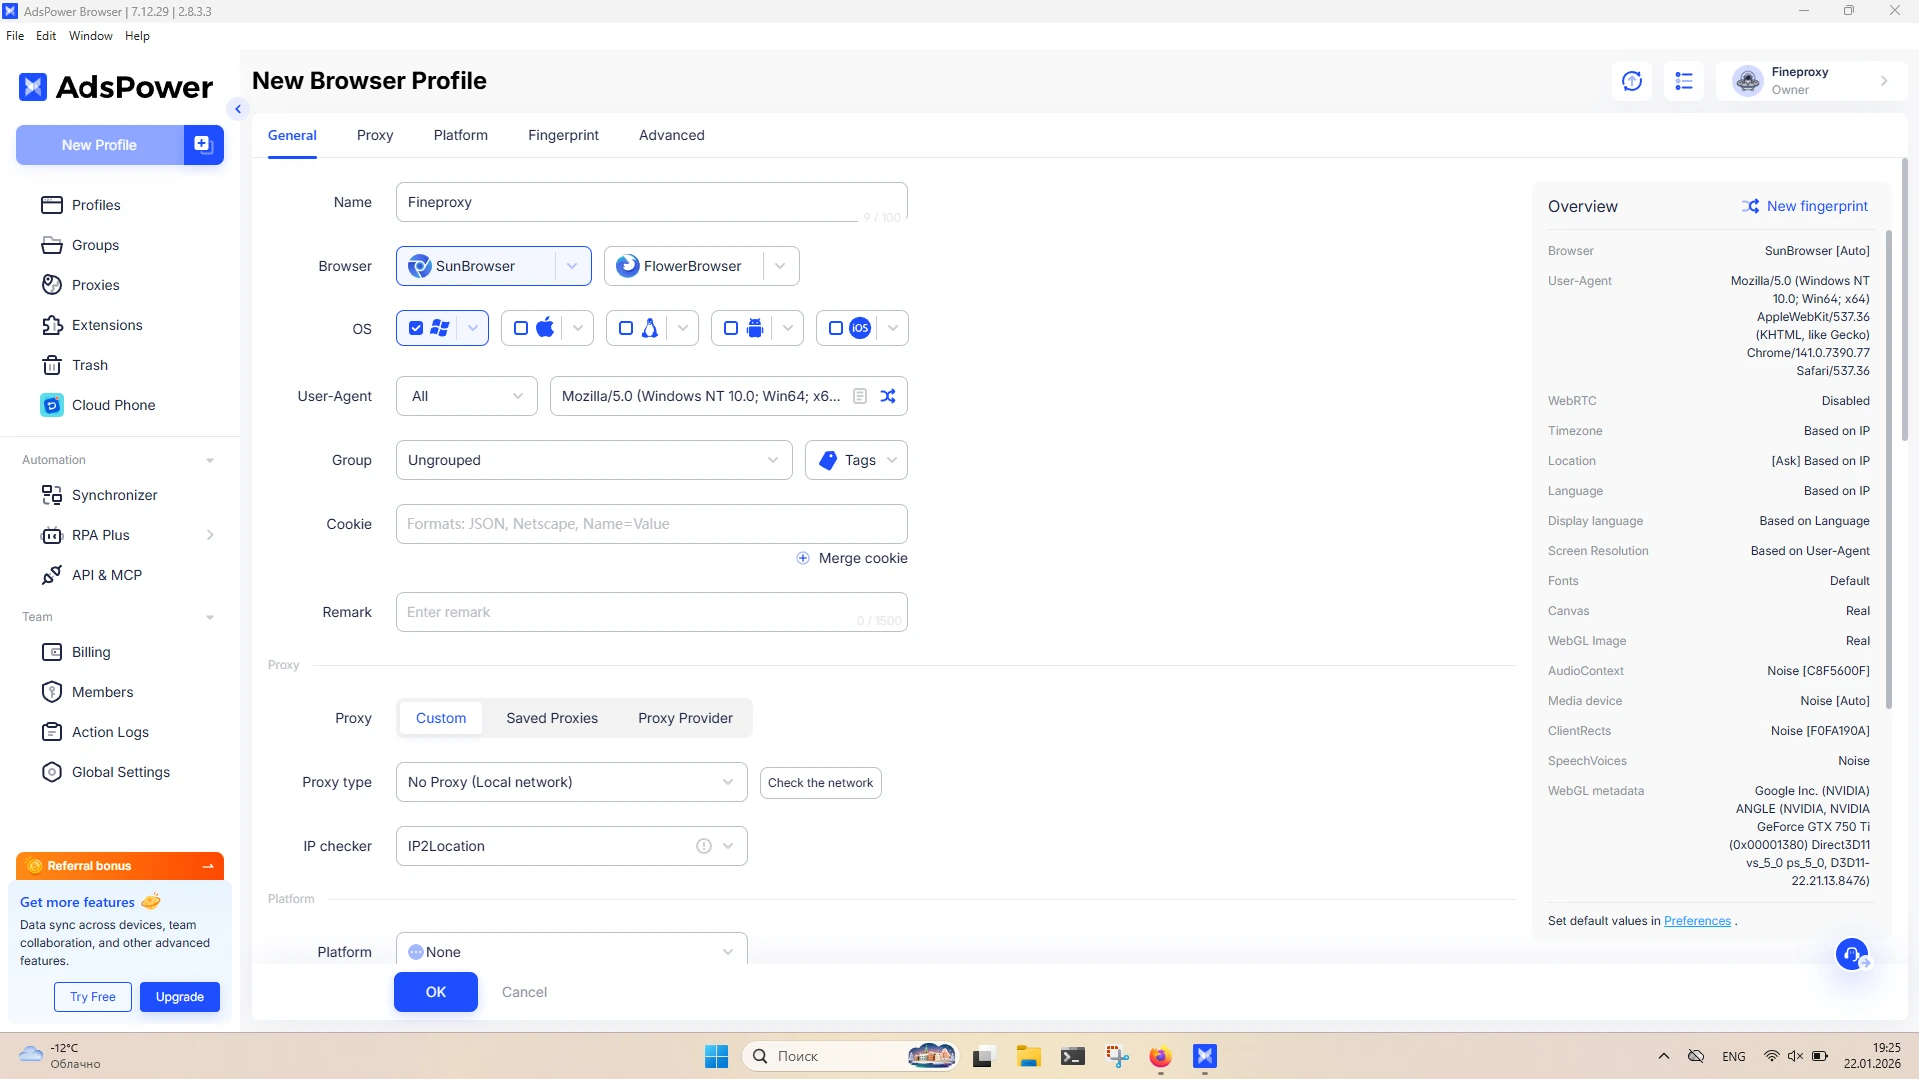Viewport: 1919px width, 1079px height.
Task: Open the File menu
Action: (x=15, y=36)
